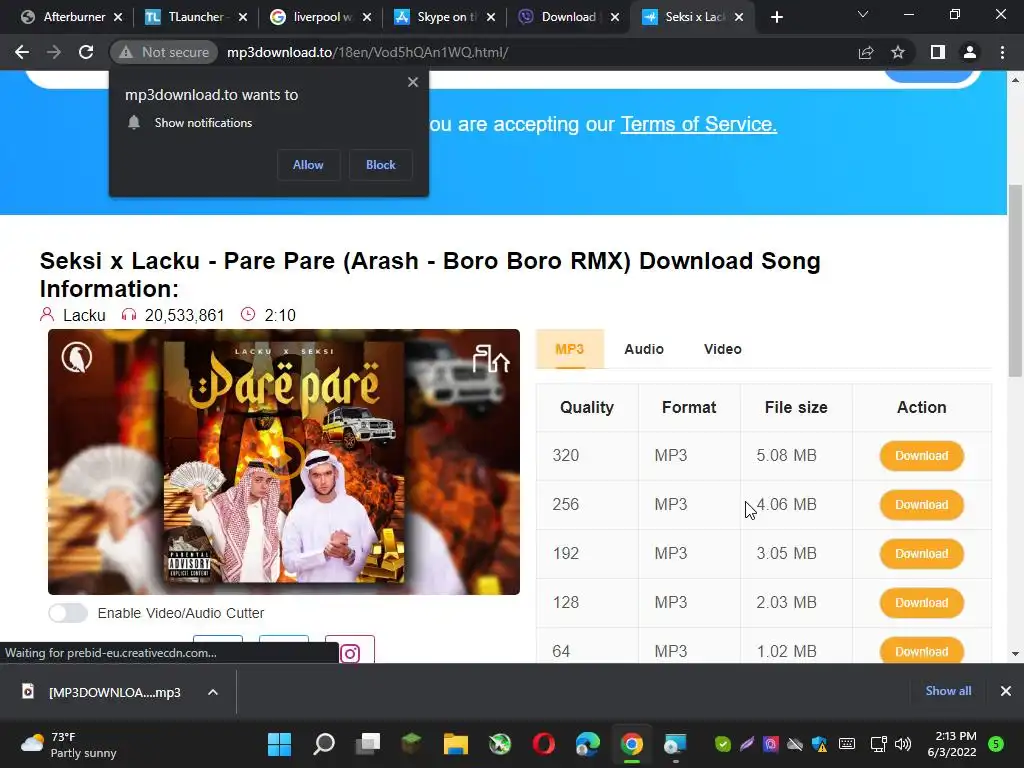Reload the current page
1024x768 pixels.
point(86,52)
